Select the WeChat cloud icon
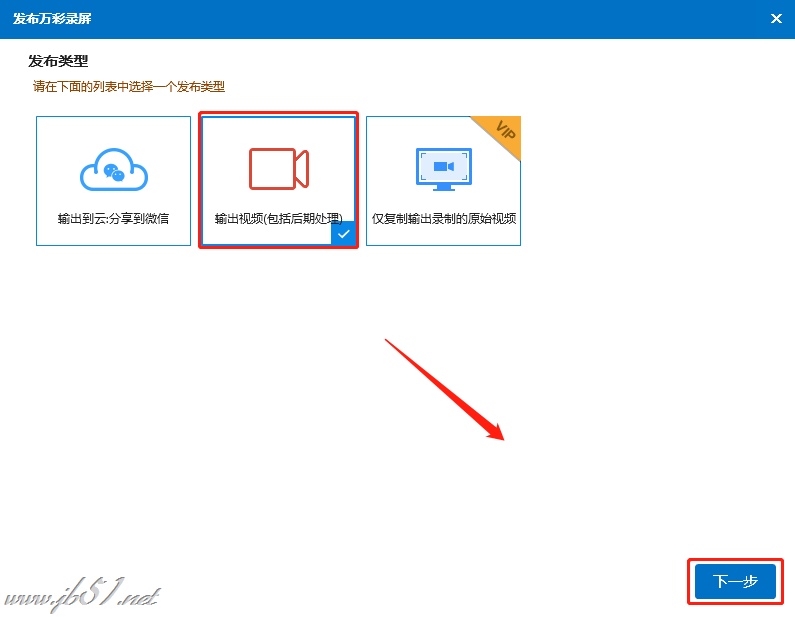This screenshot has height=617, width=795. (114, 169)
